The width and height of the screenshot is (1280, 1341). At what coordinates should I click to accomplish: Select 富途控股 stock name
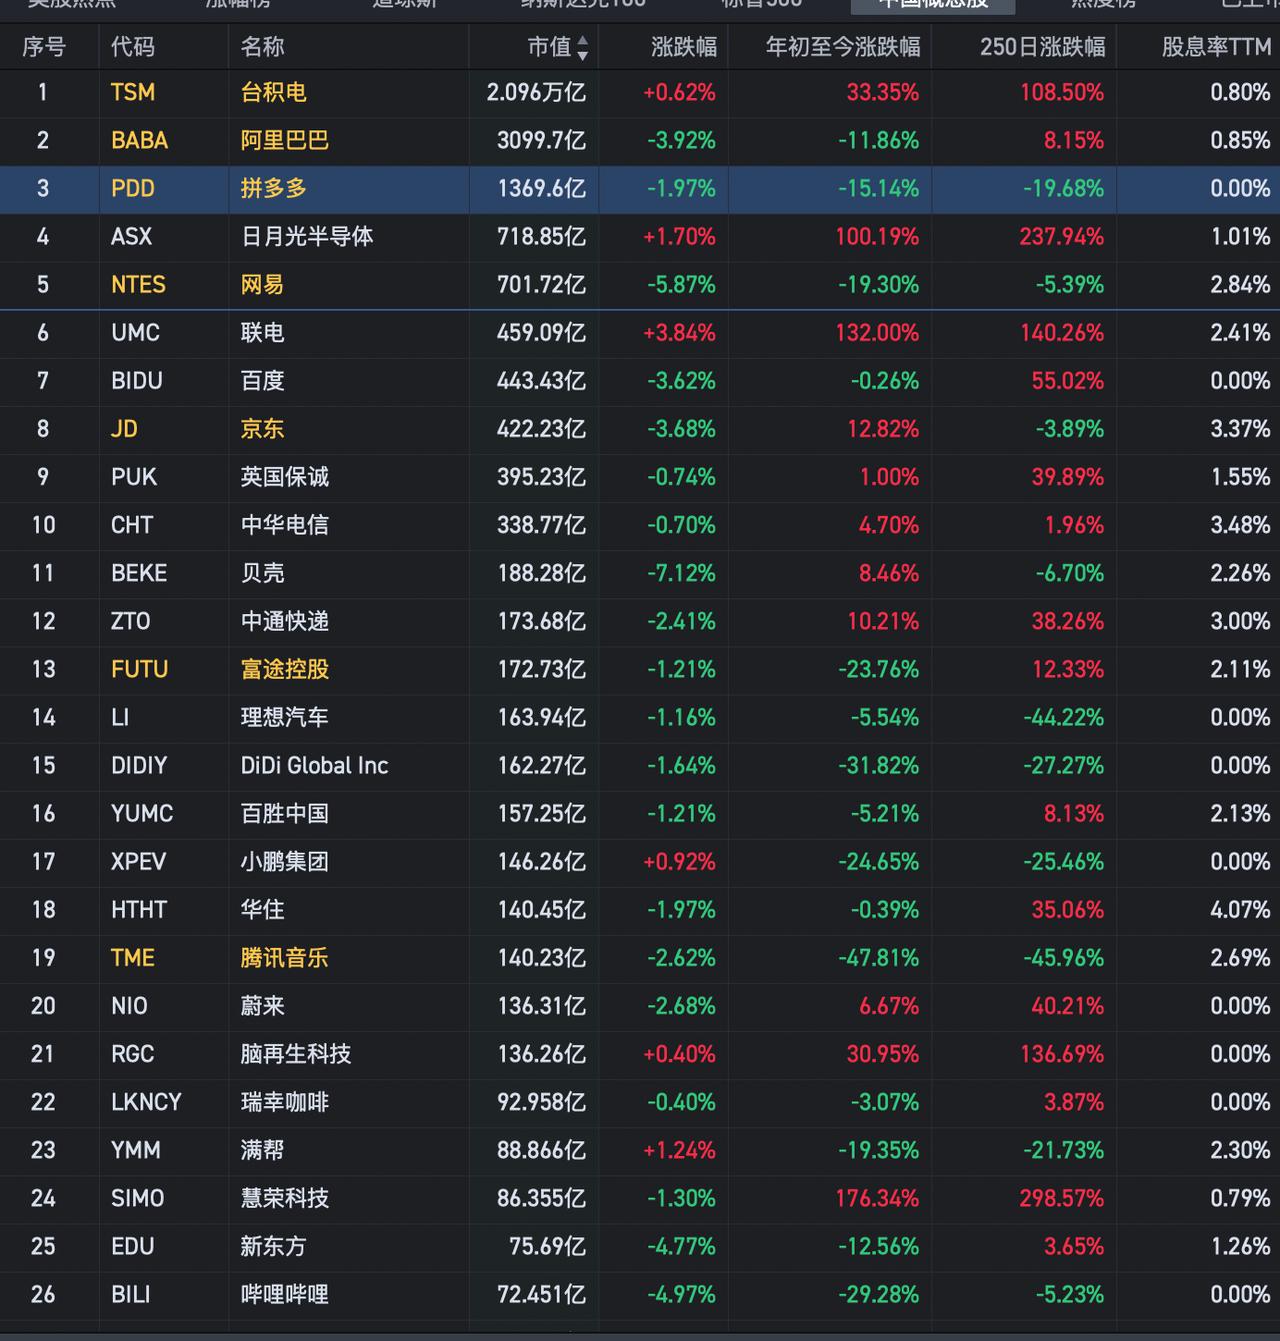pos(284,669)
